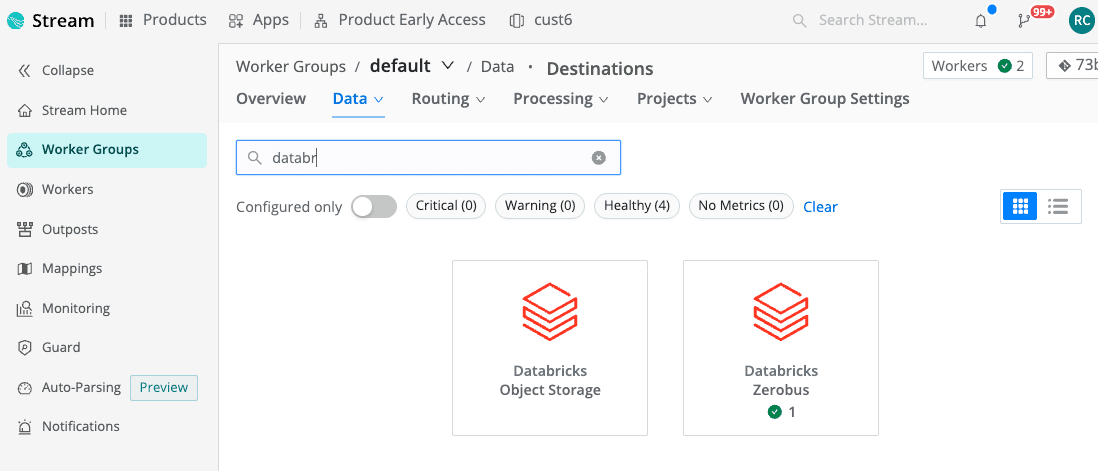Open Notifications in sidebar
This screenshot has height=471, width=1098.
[x=68, y=426]
